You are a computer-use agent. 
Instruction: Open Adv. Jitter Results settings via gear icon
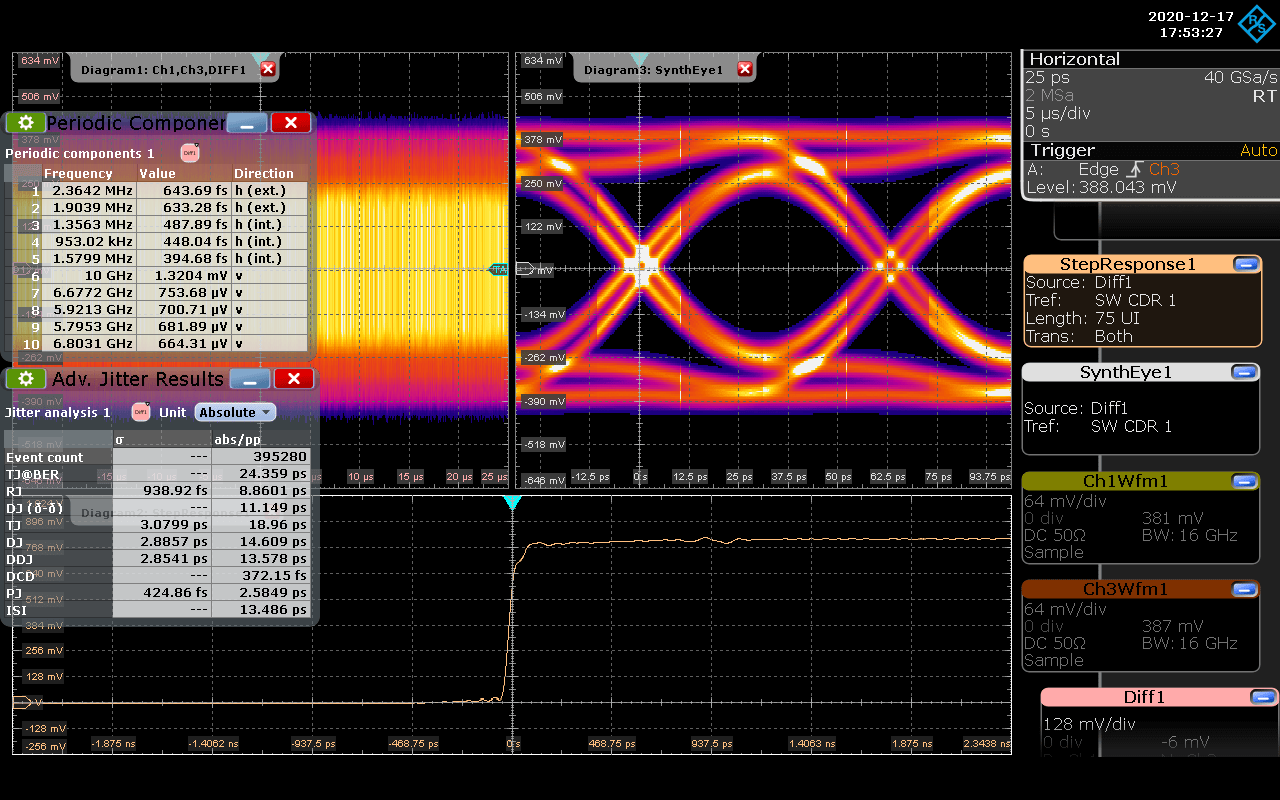(x=26, y=379)
